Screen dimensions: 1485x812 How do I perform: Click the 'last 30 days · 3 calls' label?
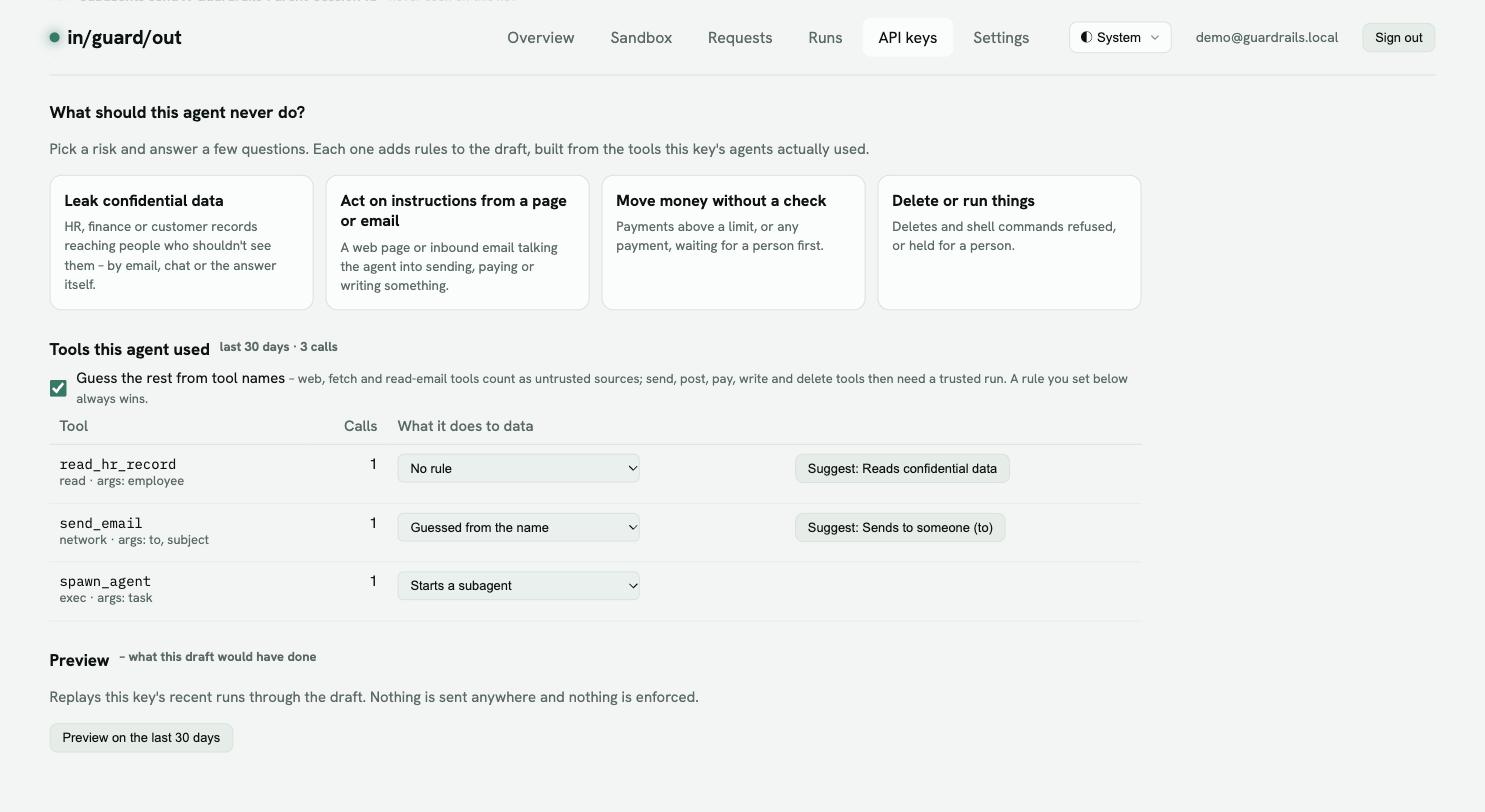(x=279, y=347)
